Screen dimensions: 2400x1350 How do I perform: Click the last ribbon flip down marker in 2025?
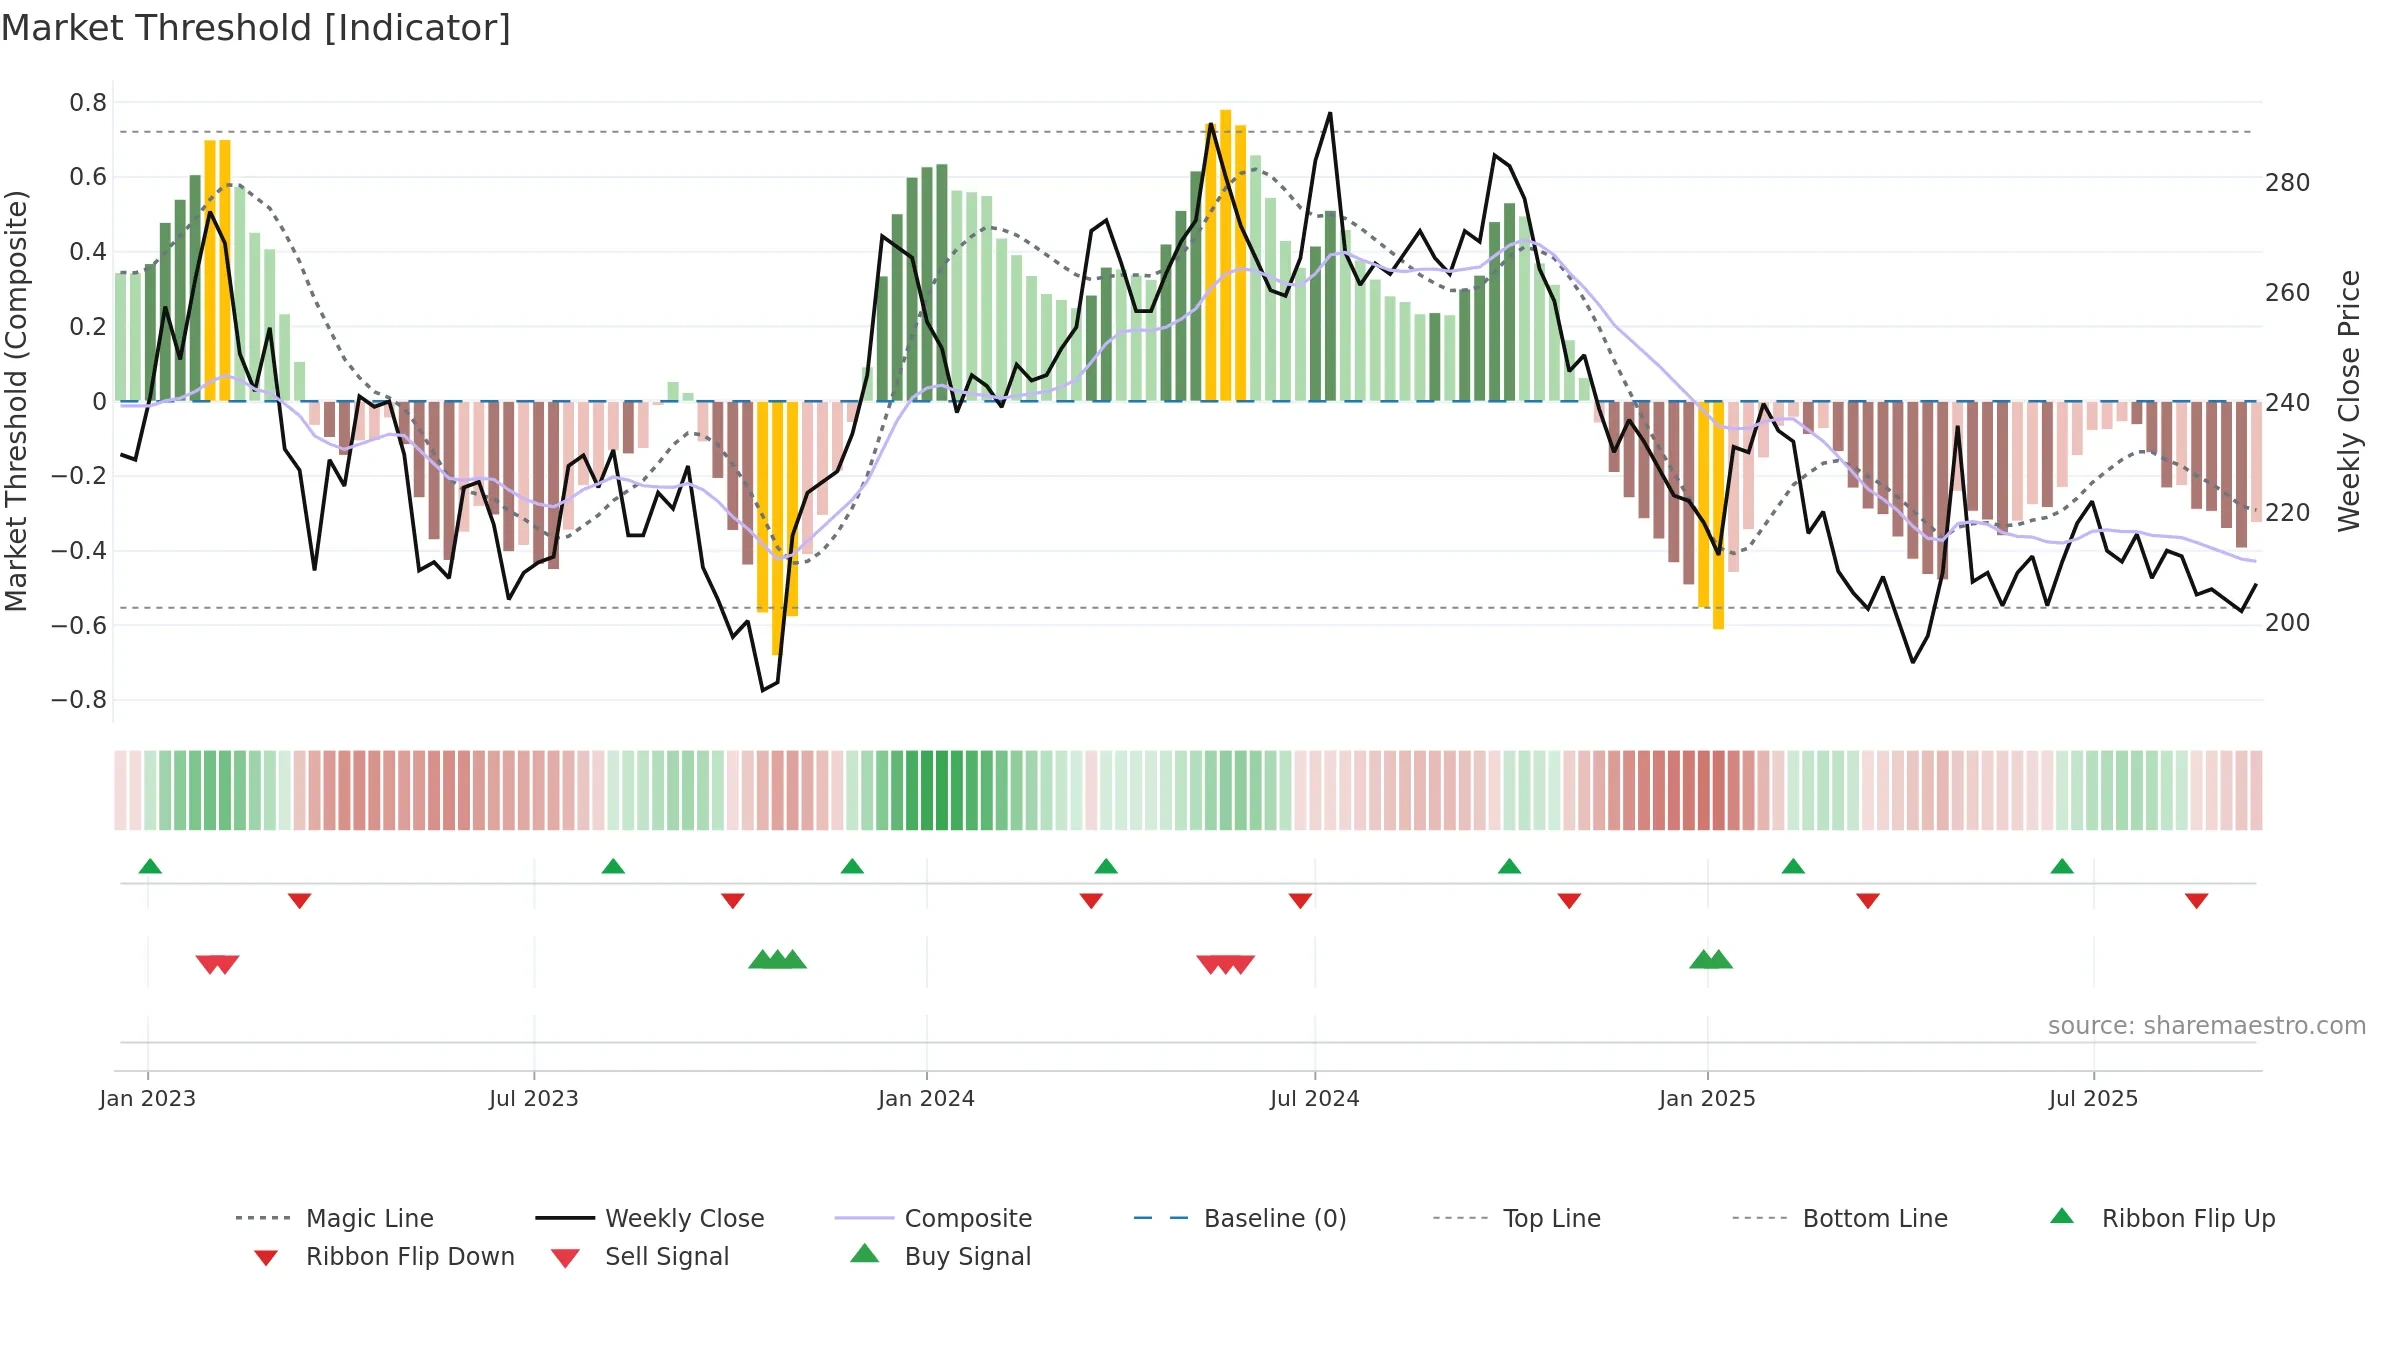[x=2196, y=901]
